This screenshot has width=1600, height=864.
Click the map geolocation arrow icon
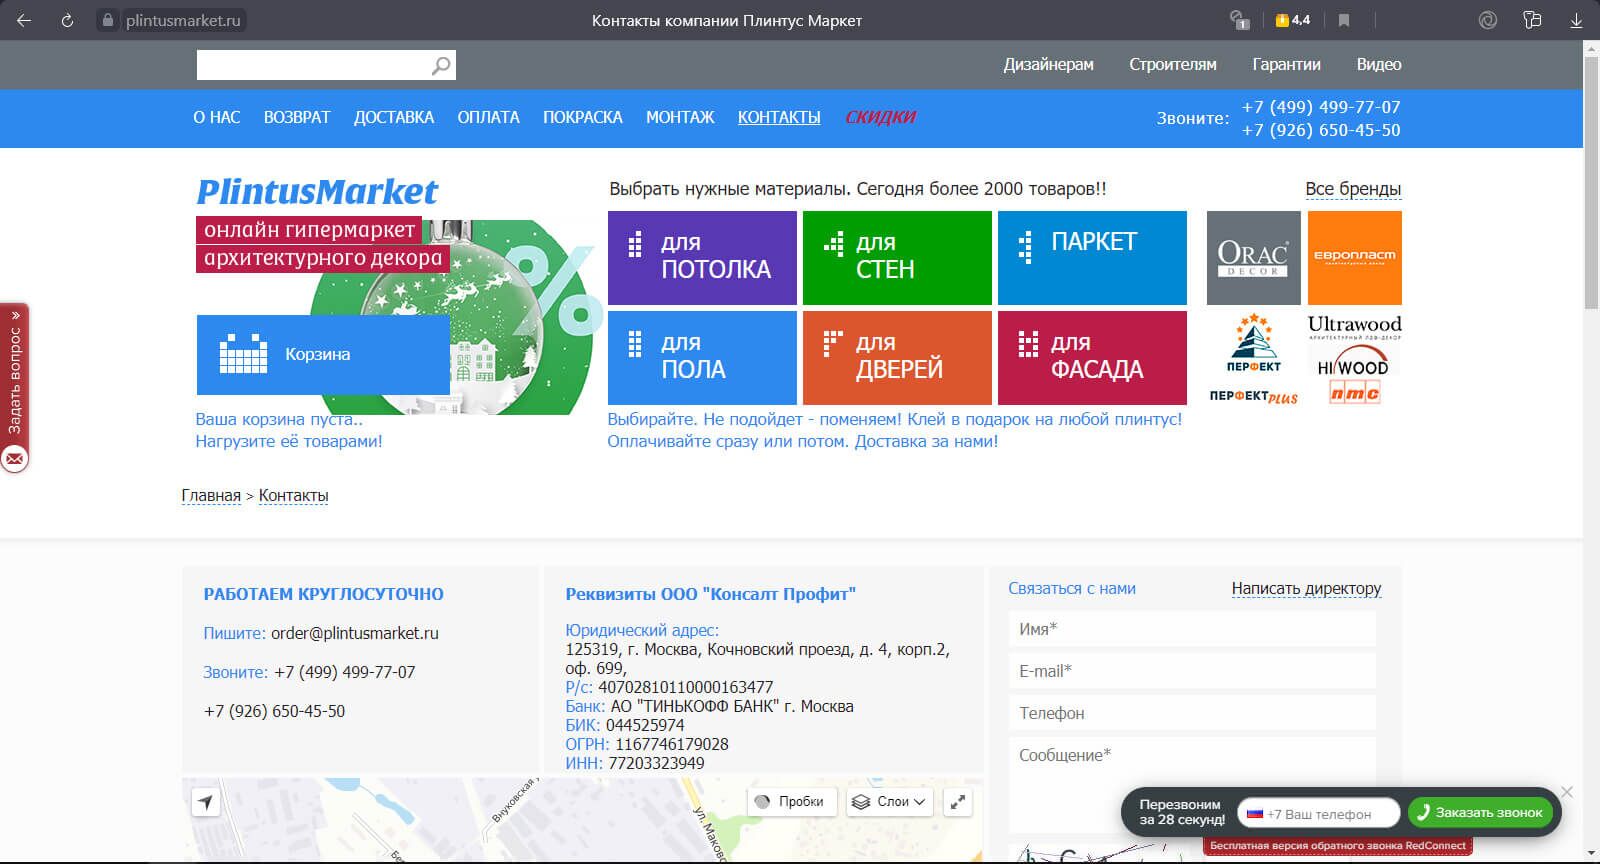pyautogui.click(x=205, y=802)
